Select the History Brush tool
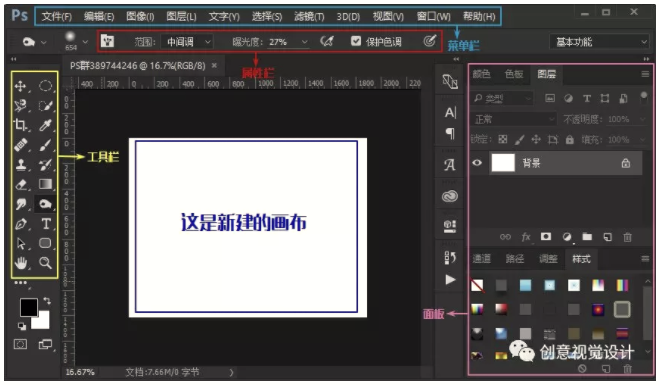659x385 pixels. pos(45,164)
